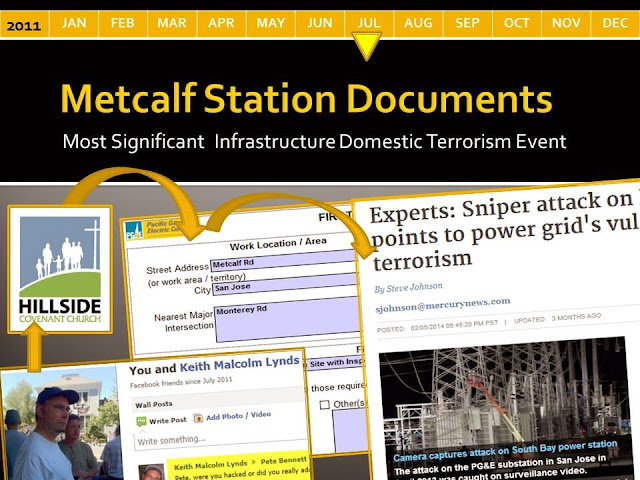Click the Write Post button
Screen dimensions: 640x480
click(168, 420)
